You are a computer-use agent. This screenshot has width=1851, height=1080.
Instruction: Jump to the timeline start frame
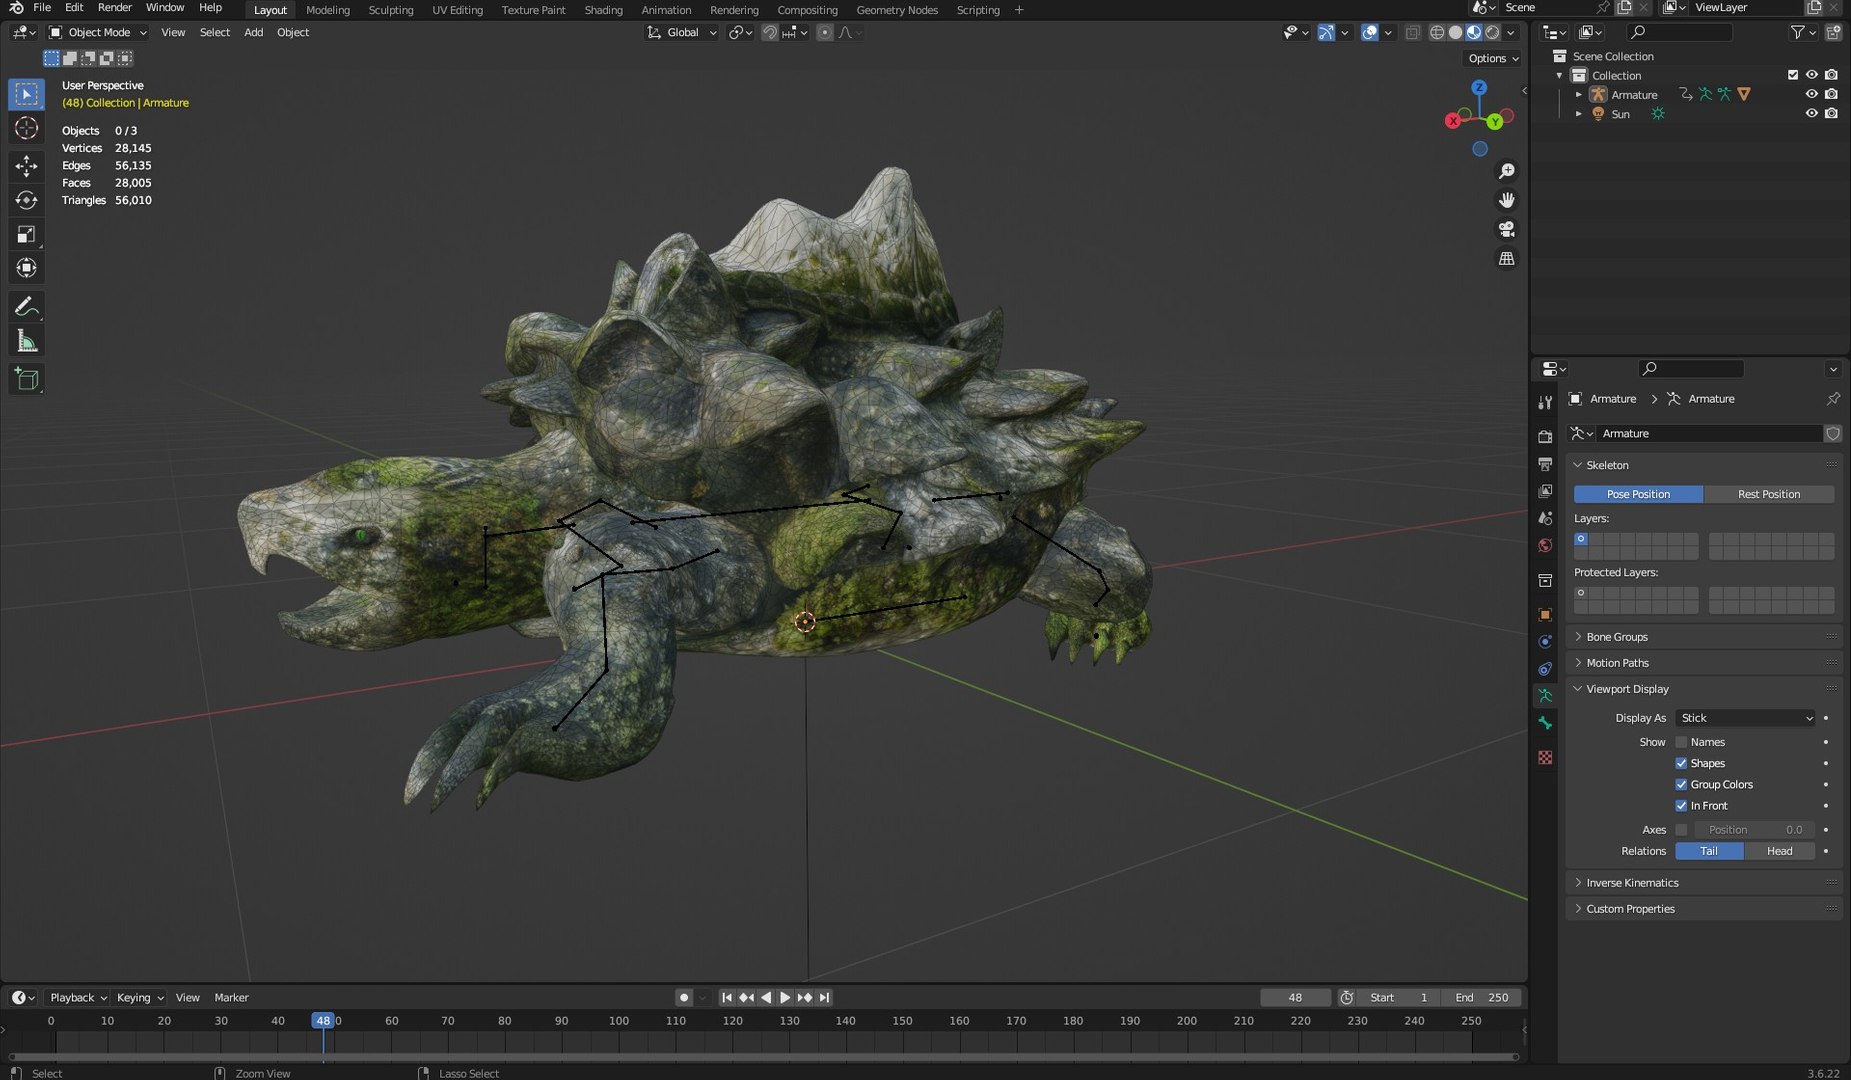727,997
